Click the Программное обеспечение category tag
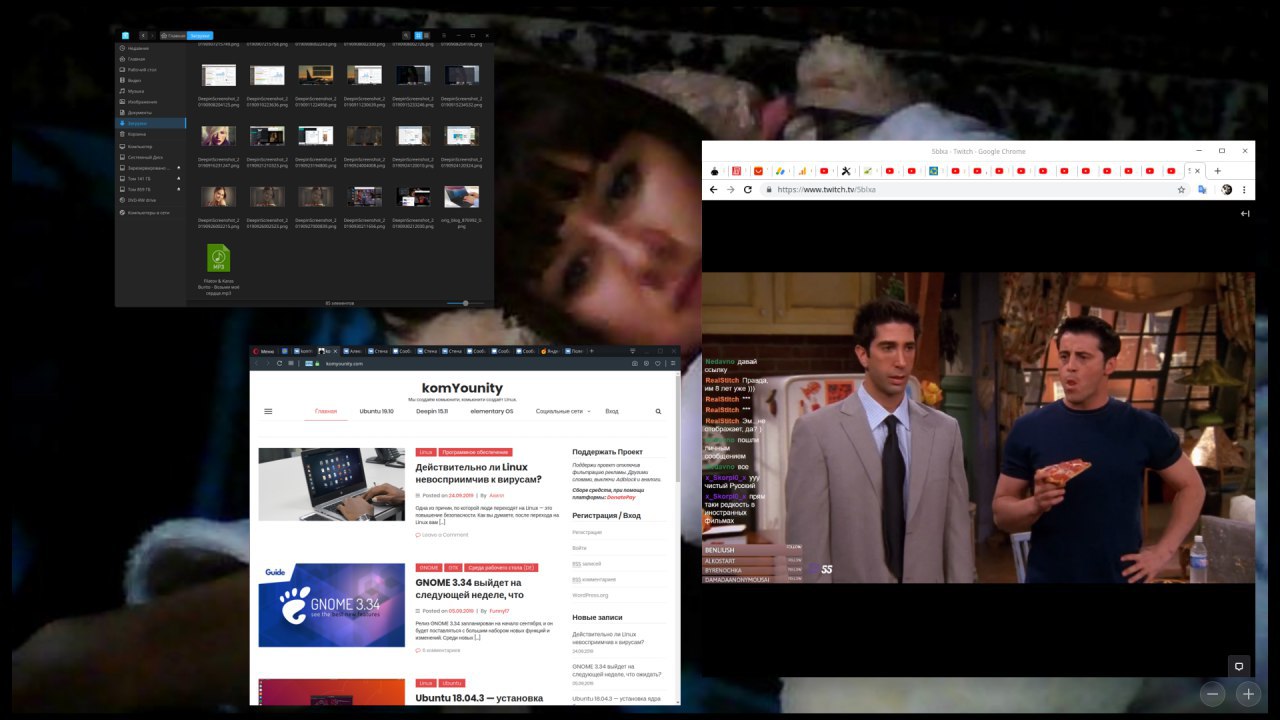Screen dimensions: 1280x720 [476, 452]
